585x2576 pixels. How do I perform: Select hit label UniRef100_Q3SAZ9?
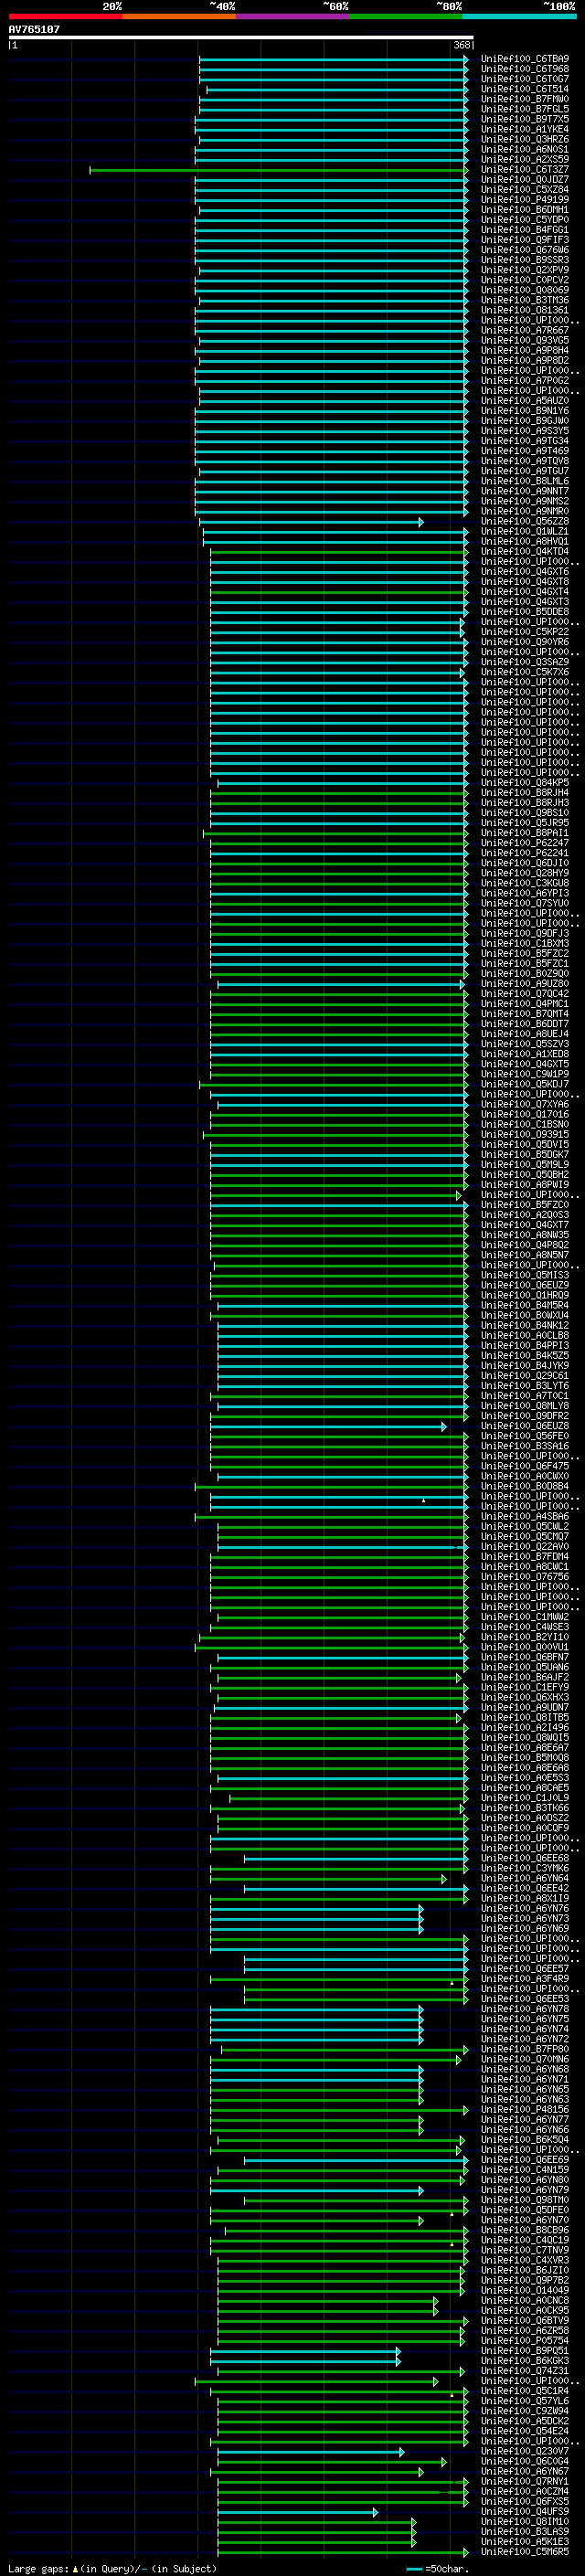coord(524,661)
